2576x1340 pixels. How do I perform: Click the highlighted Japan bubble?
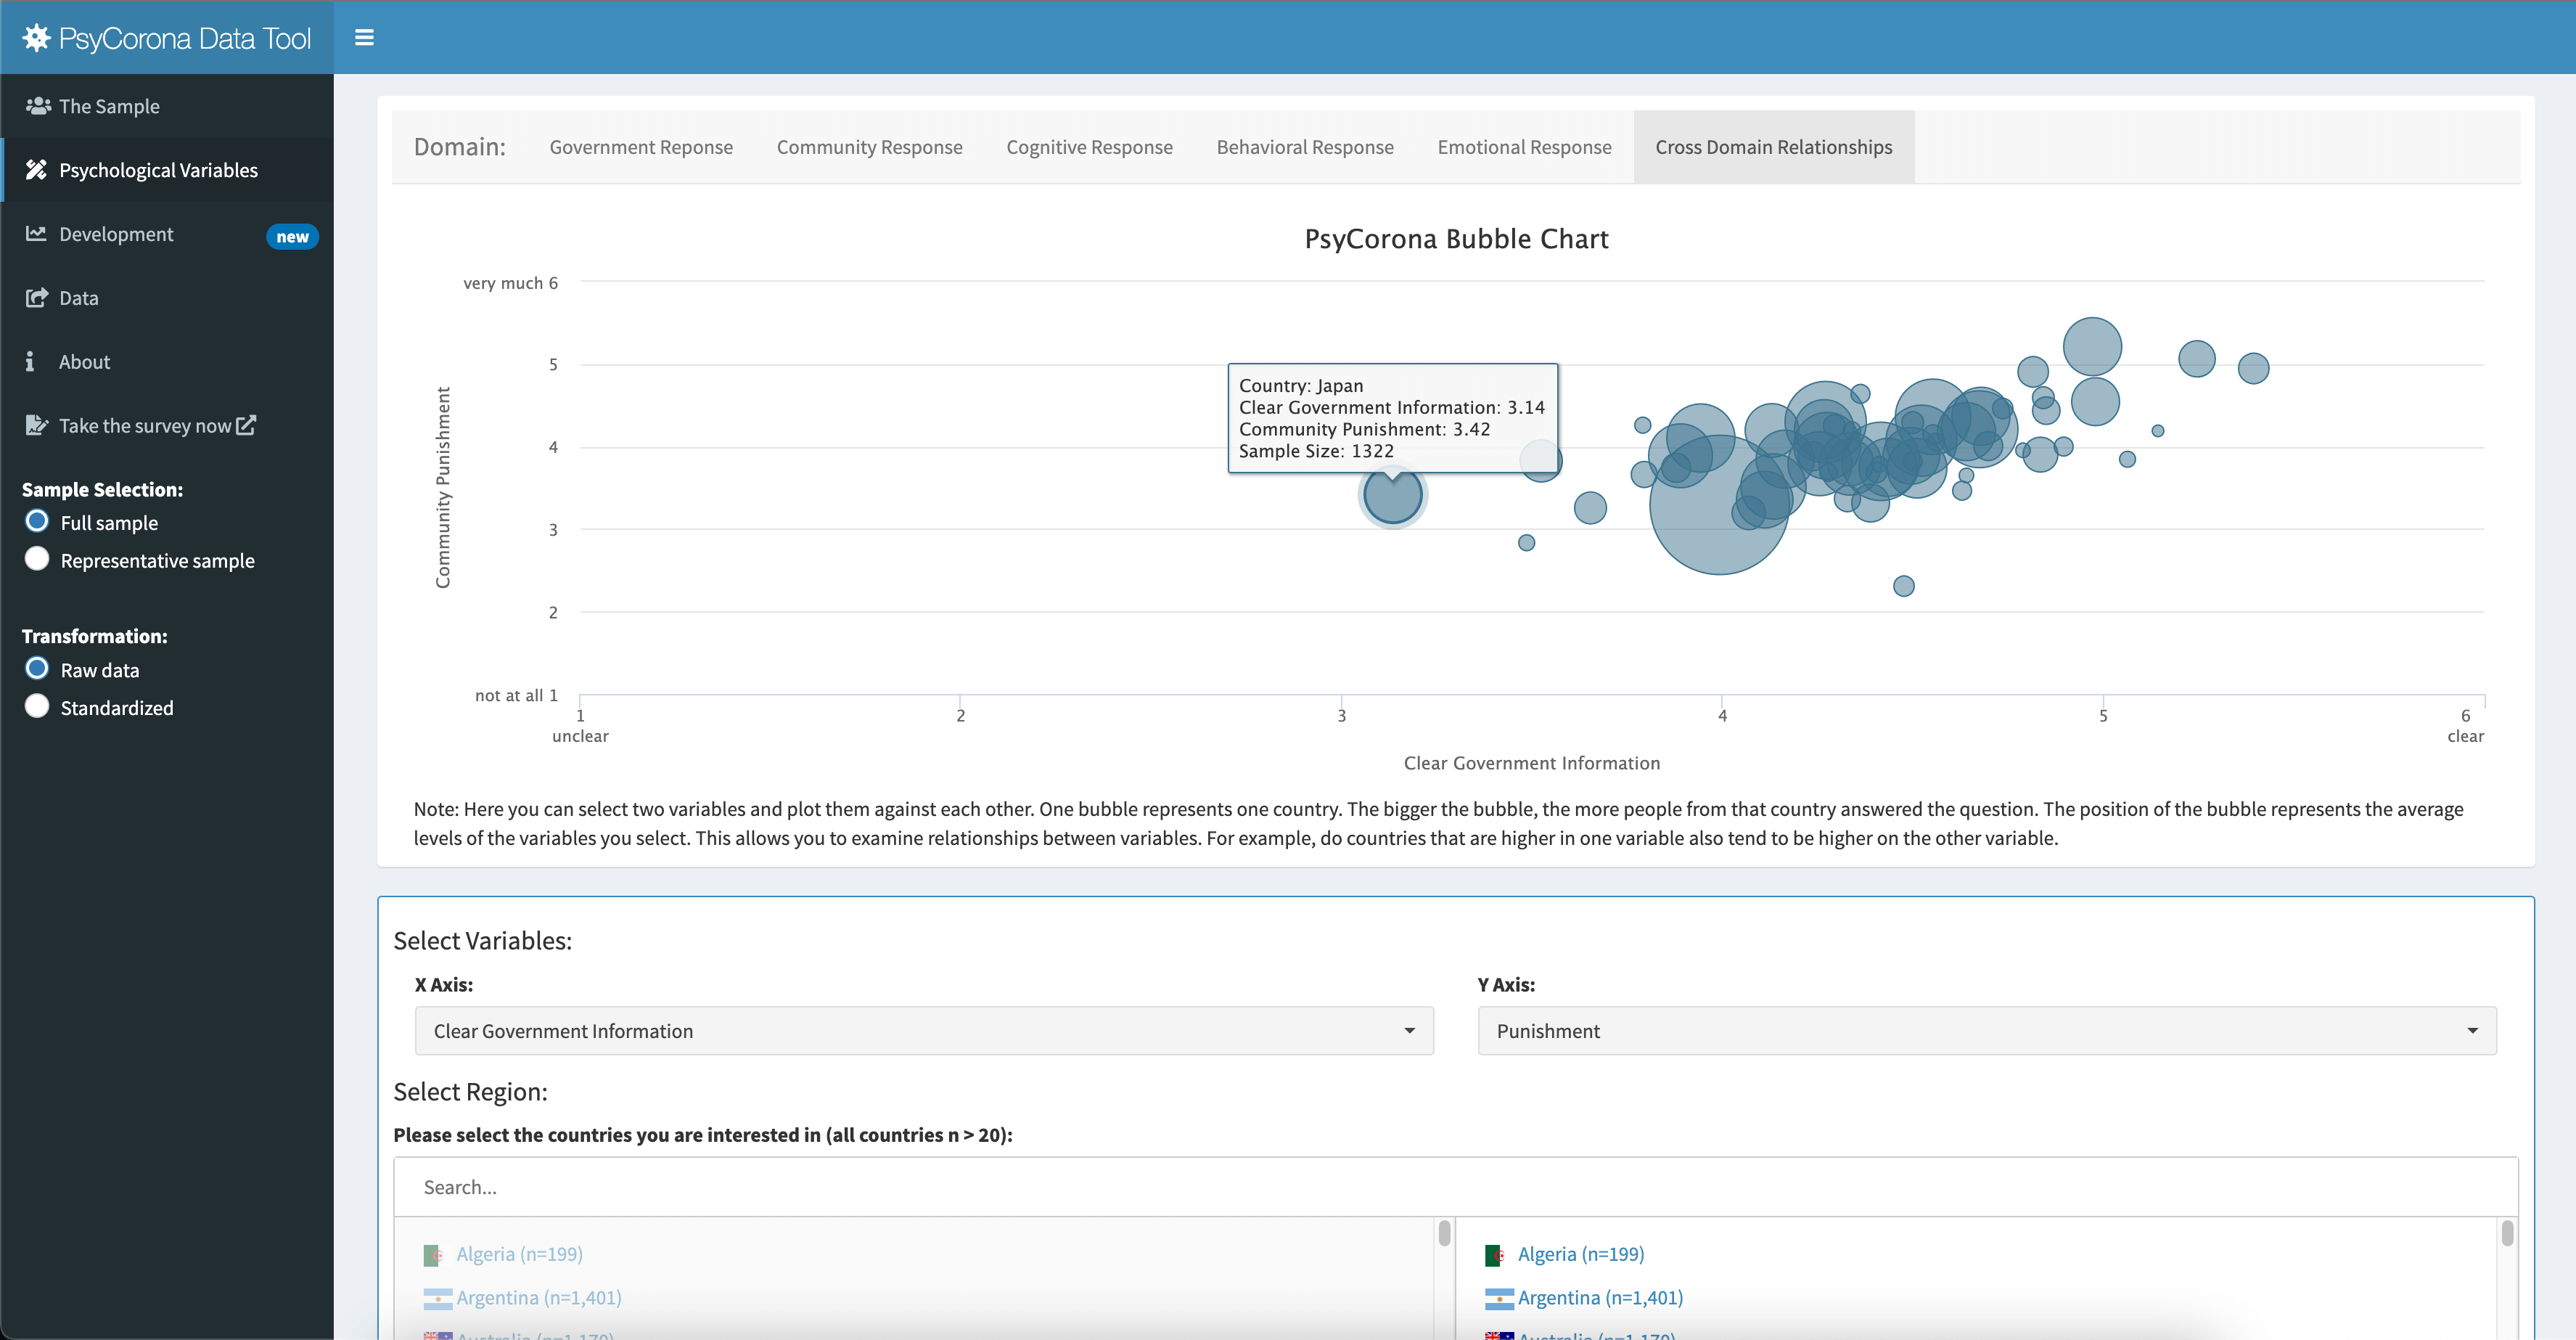(x=1392, y=496)
